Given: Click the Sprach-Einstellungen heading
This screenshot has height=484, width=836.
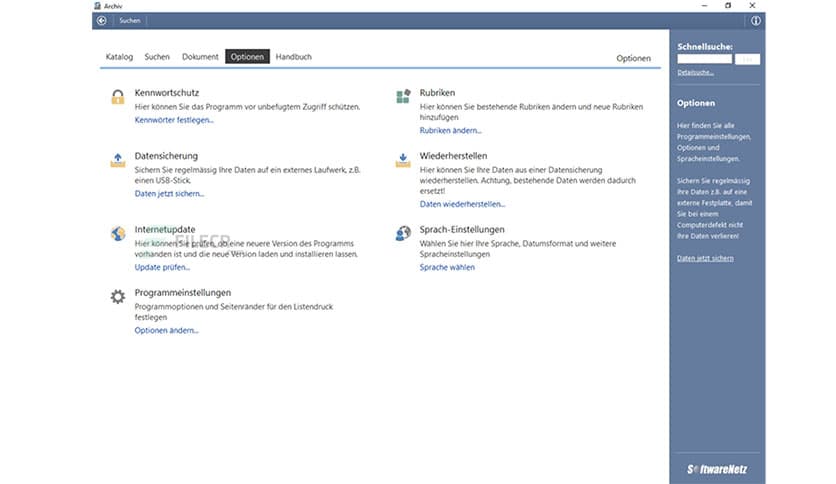Looking at the screenshot, I should pyautogui.click(x=462, y=229).
